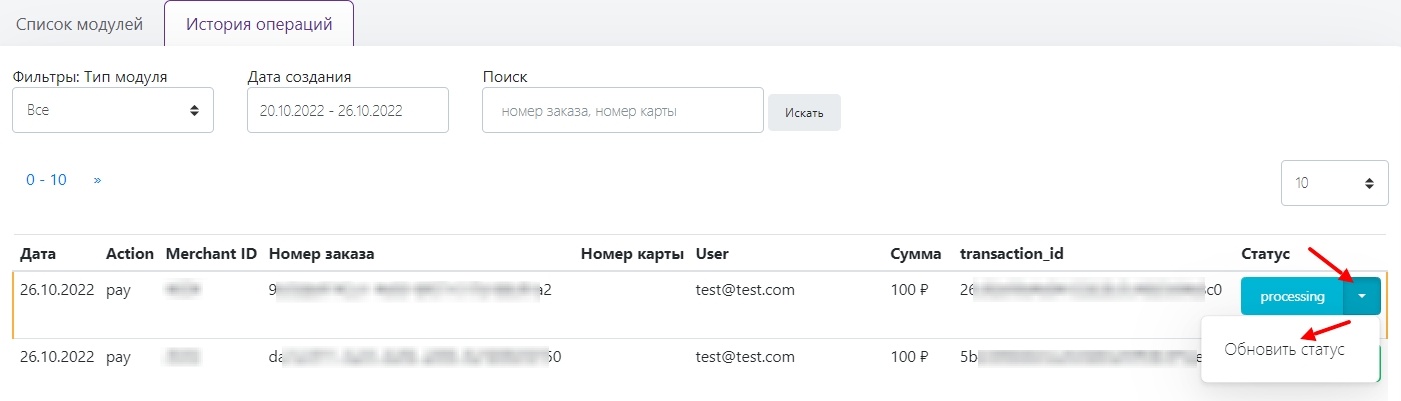
Task: Click the Merchant ID column header
Action: (211, 254)
